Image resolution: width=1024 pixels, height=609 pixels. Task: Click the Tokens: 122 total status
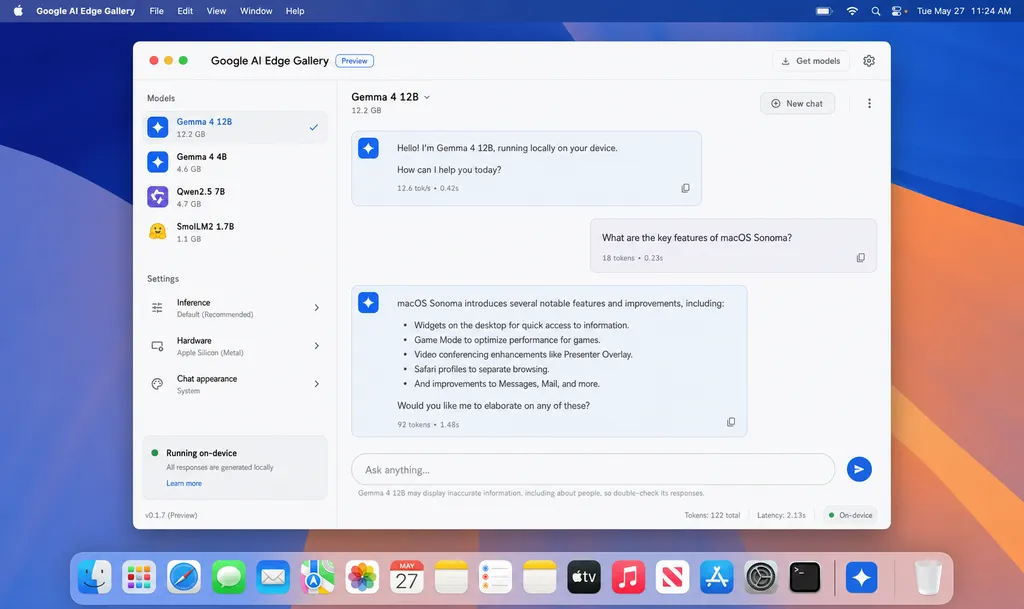[x=712, y=515]
